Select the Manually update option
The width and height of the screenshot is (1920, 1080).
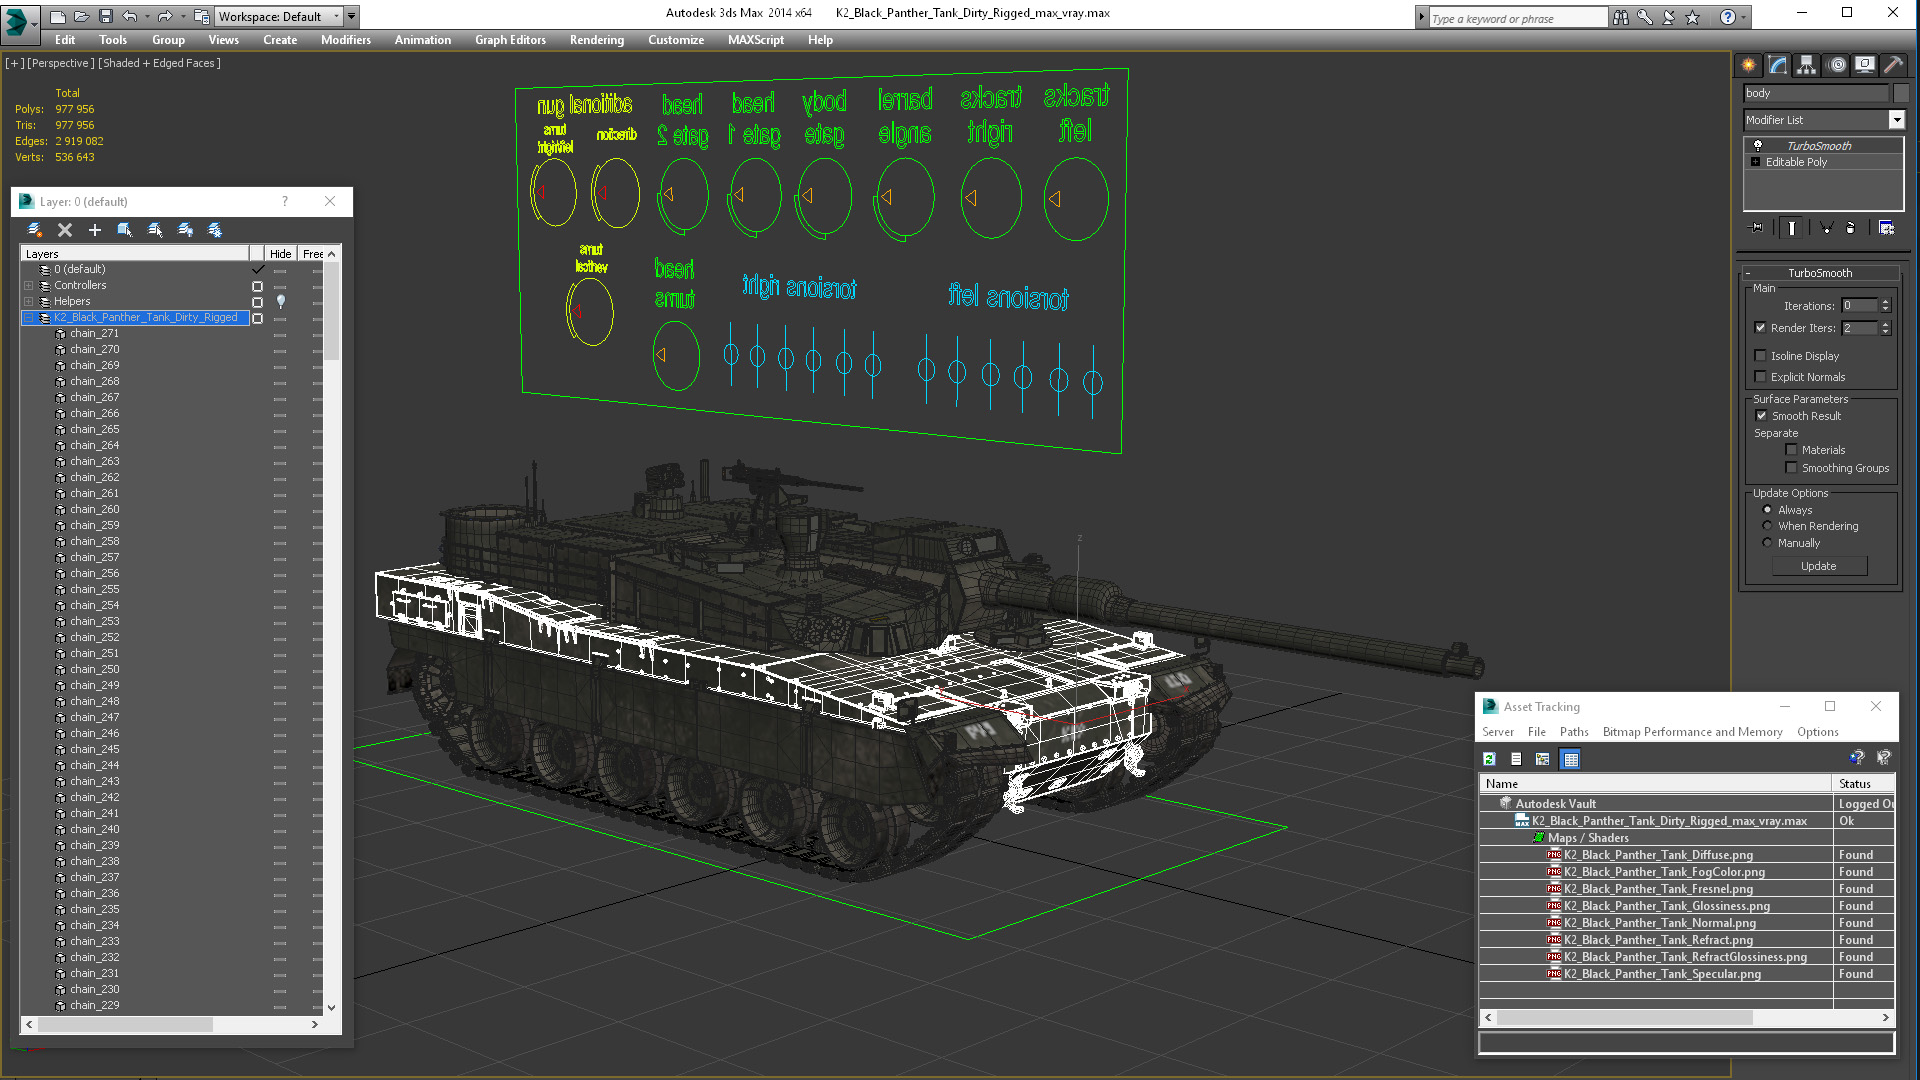tap(1767, 543)
